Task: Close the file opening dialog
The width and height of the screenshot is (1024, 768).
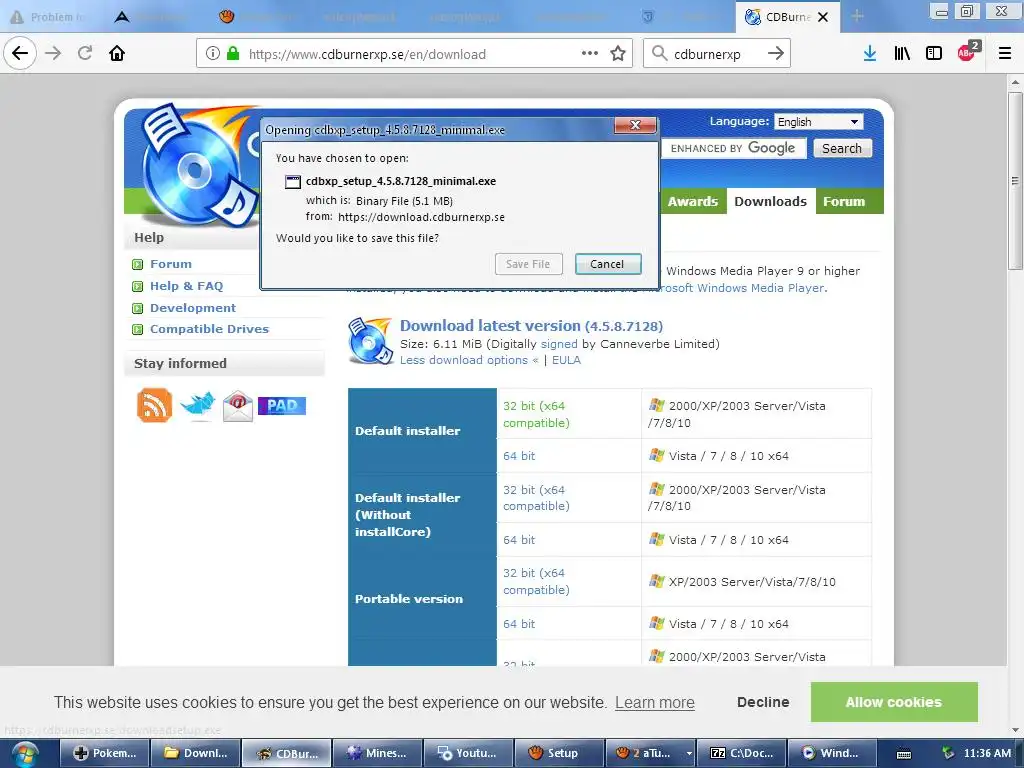Action: [635, 125]
